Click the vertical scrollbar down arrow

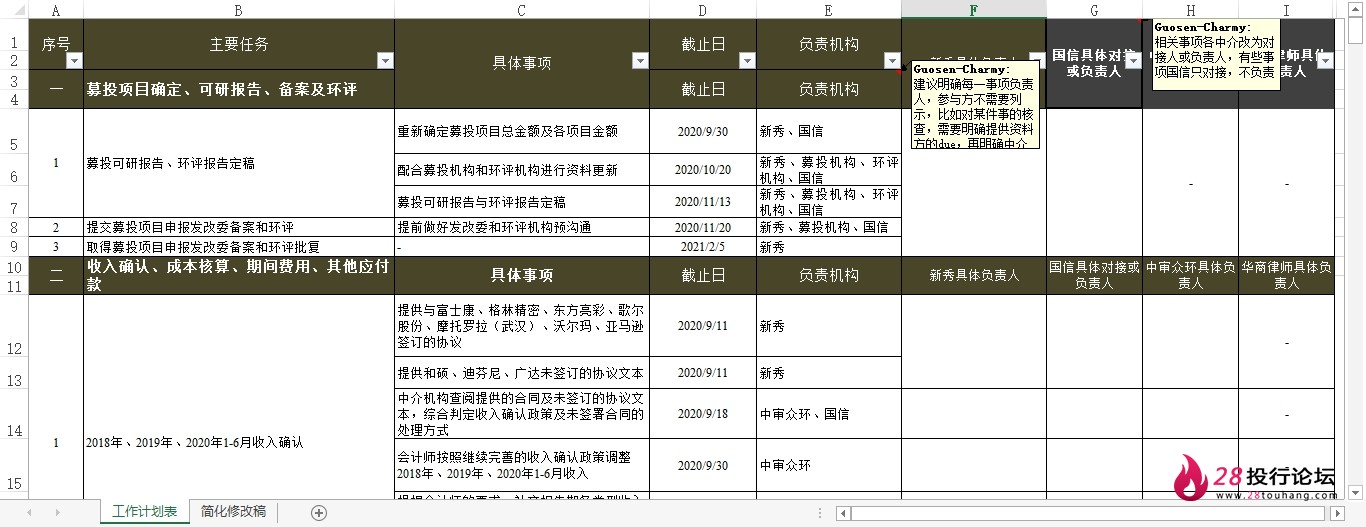coord(1357,492)
